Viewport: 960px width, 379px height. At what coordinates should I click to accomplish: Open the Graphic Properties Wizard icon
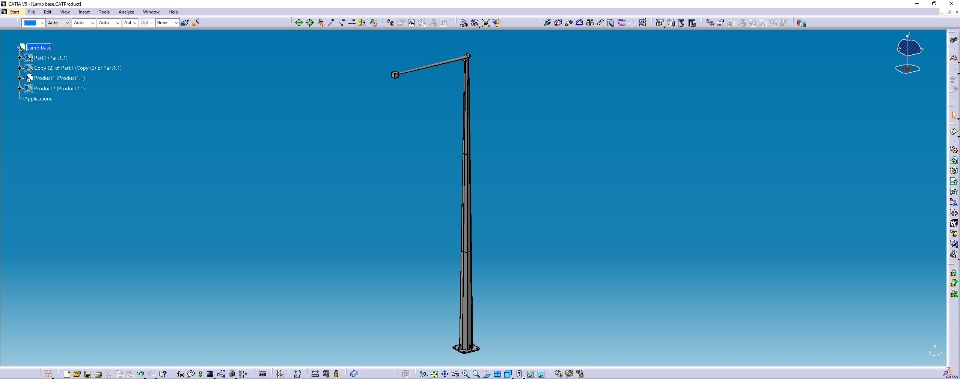[195, 23]
